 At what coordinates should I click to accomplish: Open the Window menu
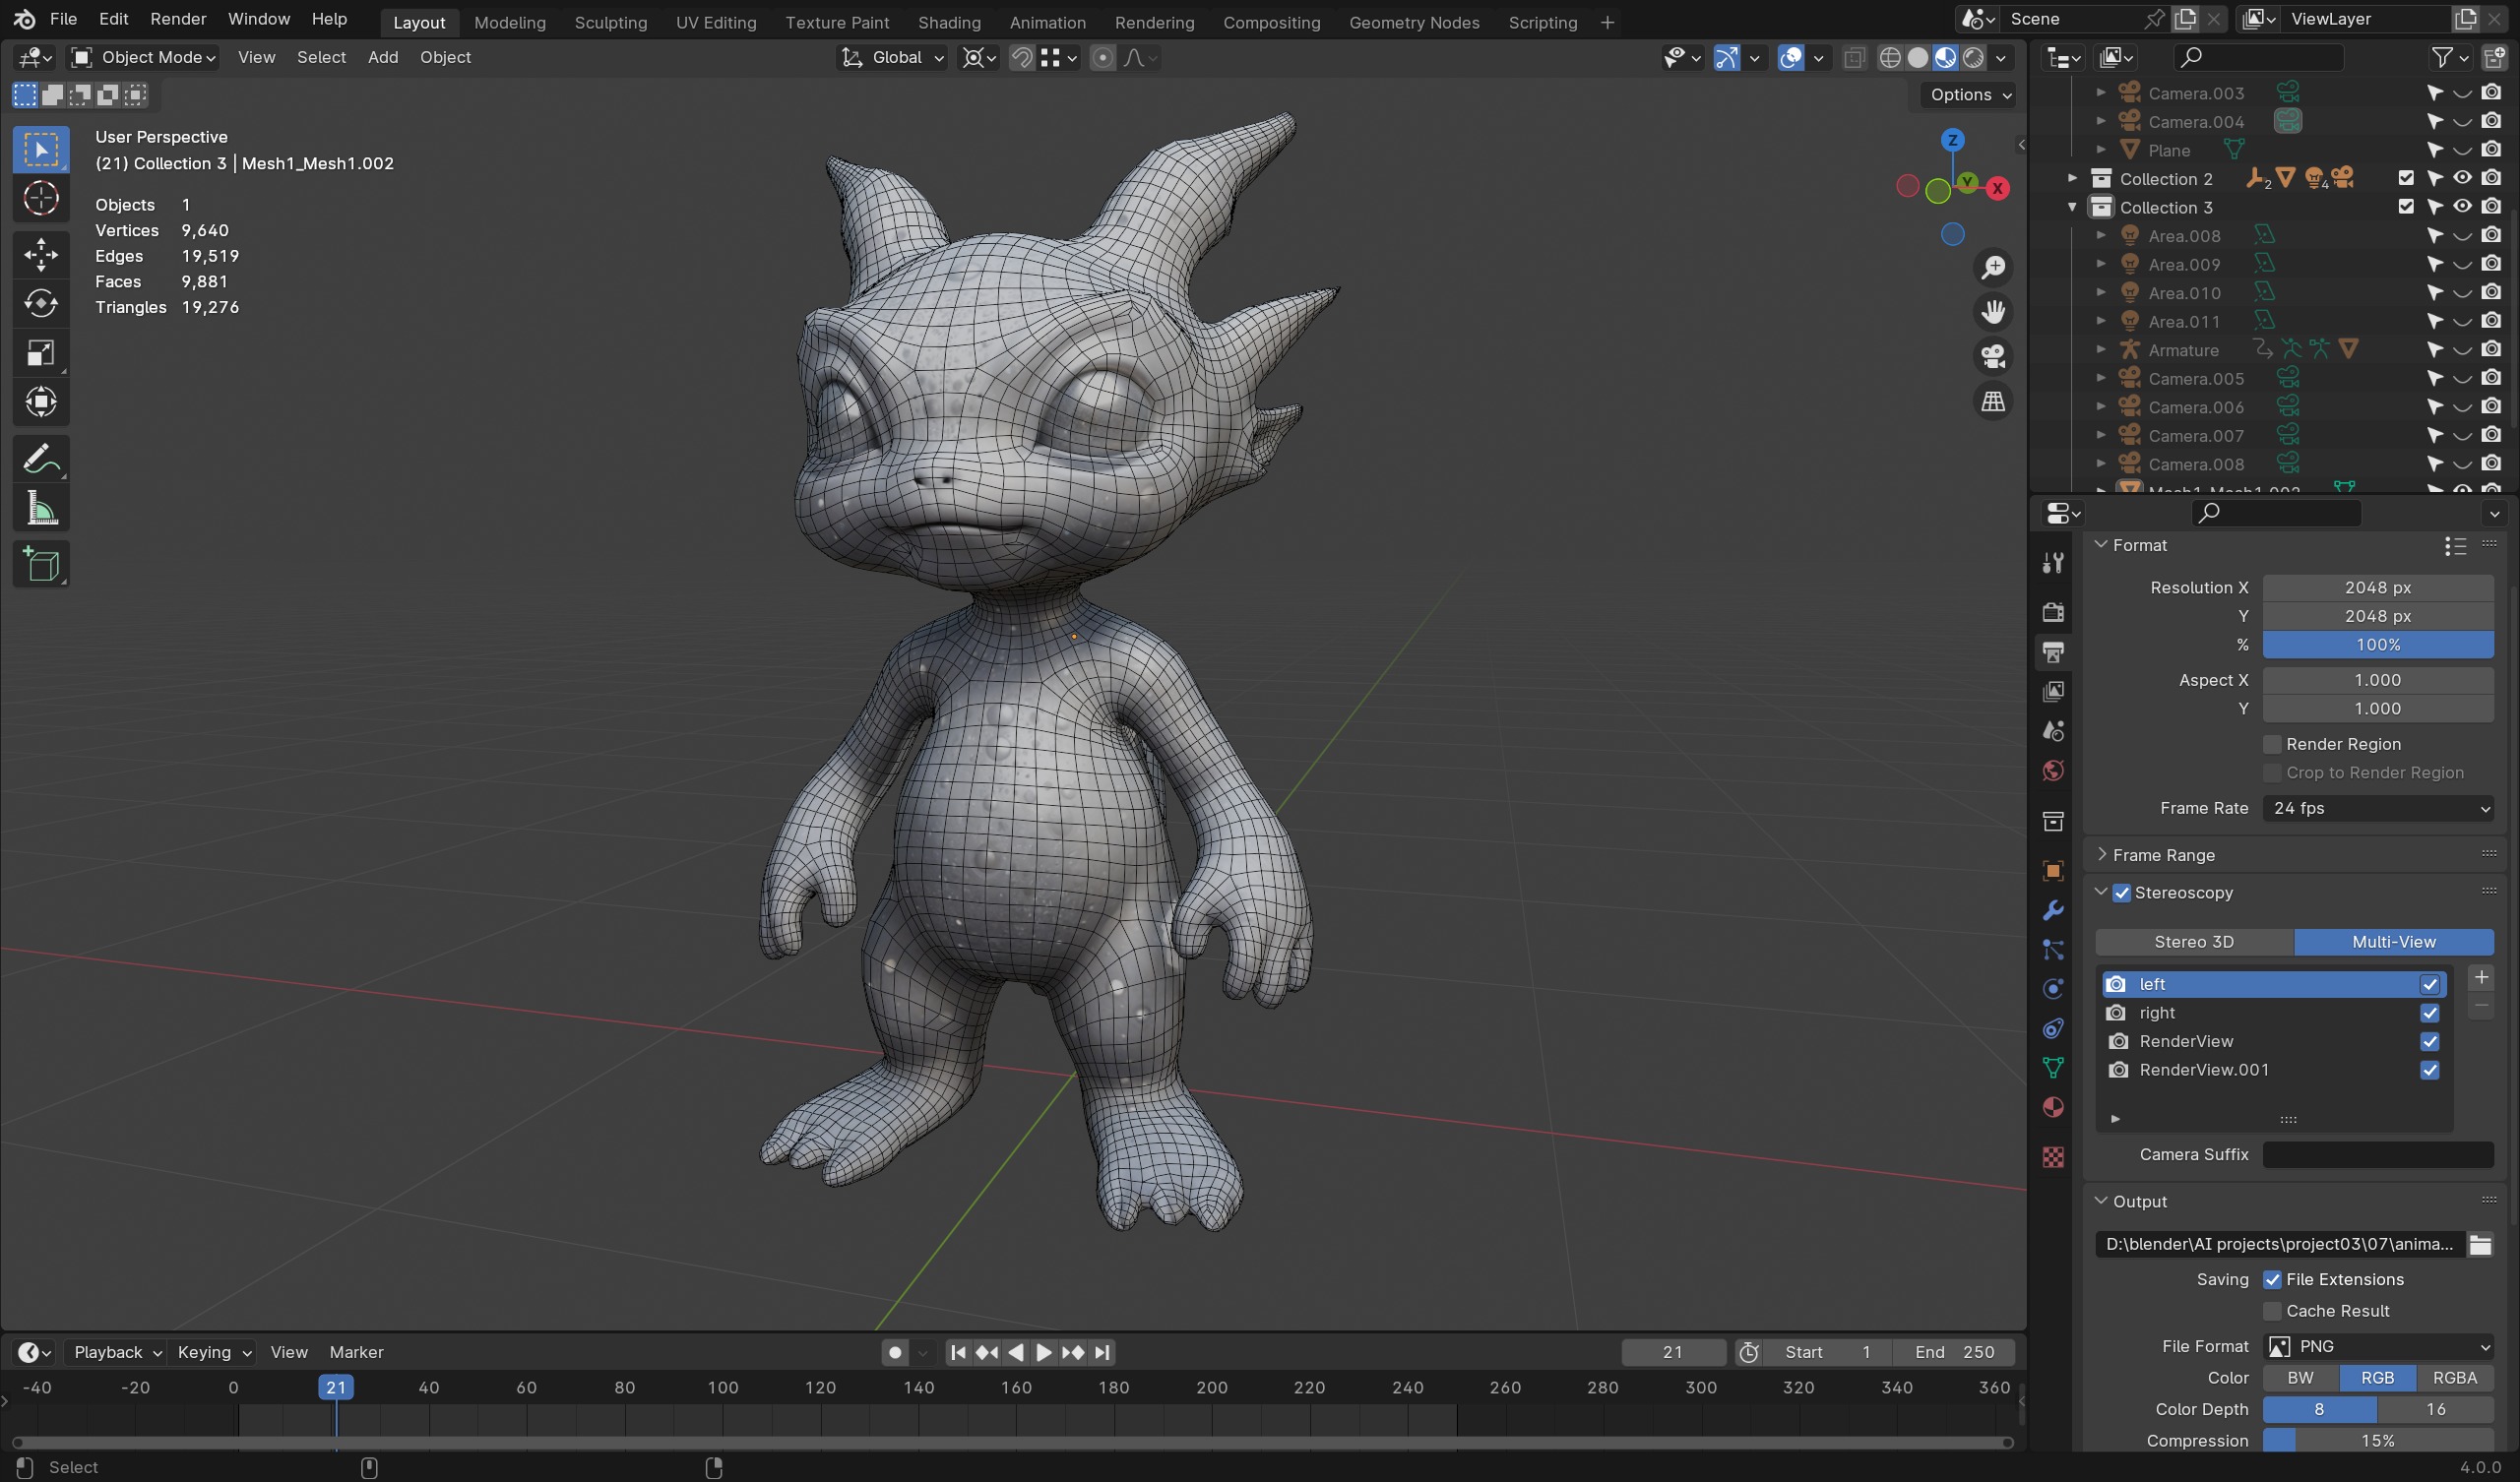(259, 19)
